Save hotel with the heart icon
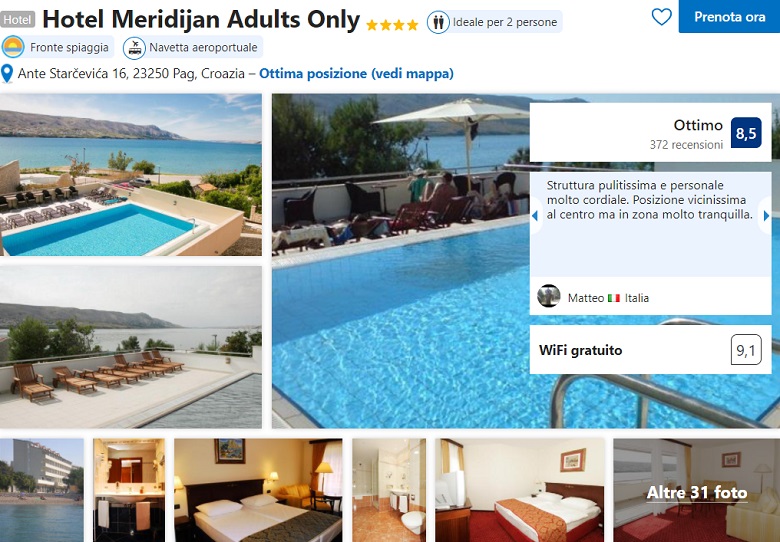This screenshot has height=542, width=780. (x=662, y=17)
